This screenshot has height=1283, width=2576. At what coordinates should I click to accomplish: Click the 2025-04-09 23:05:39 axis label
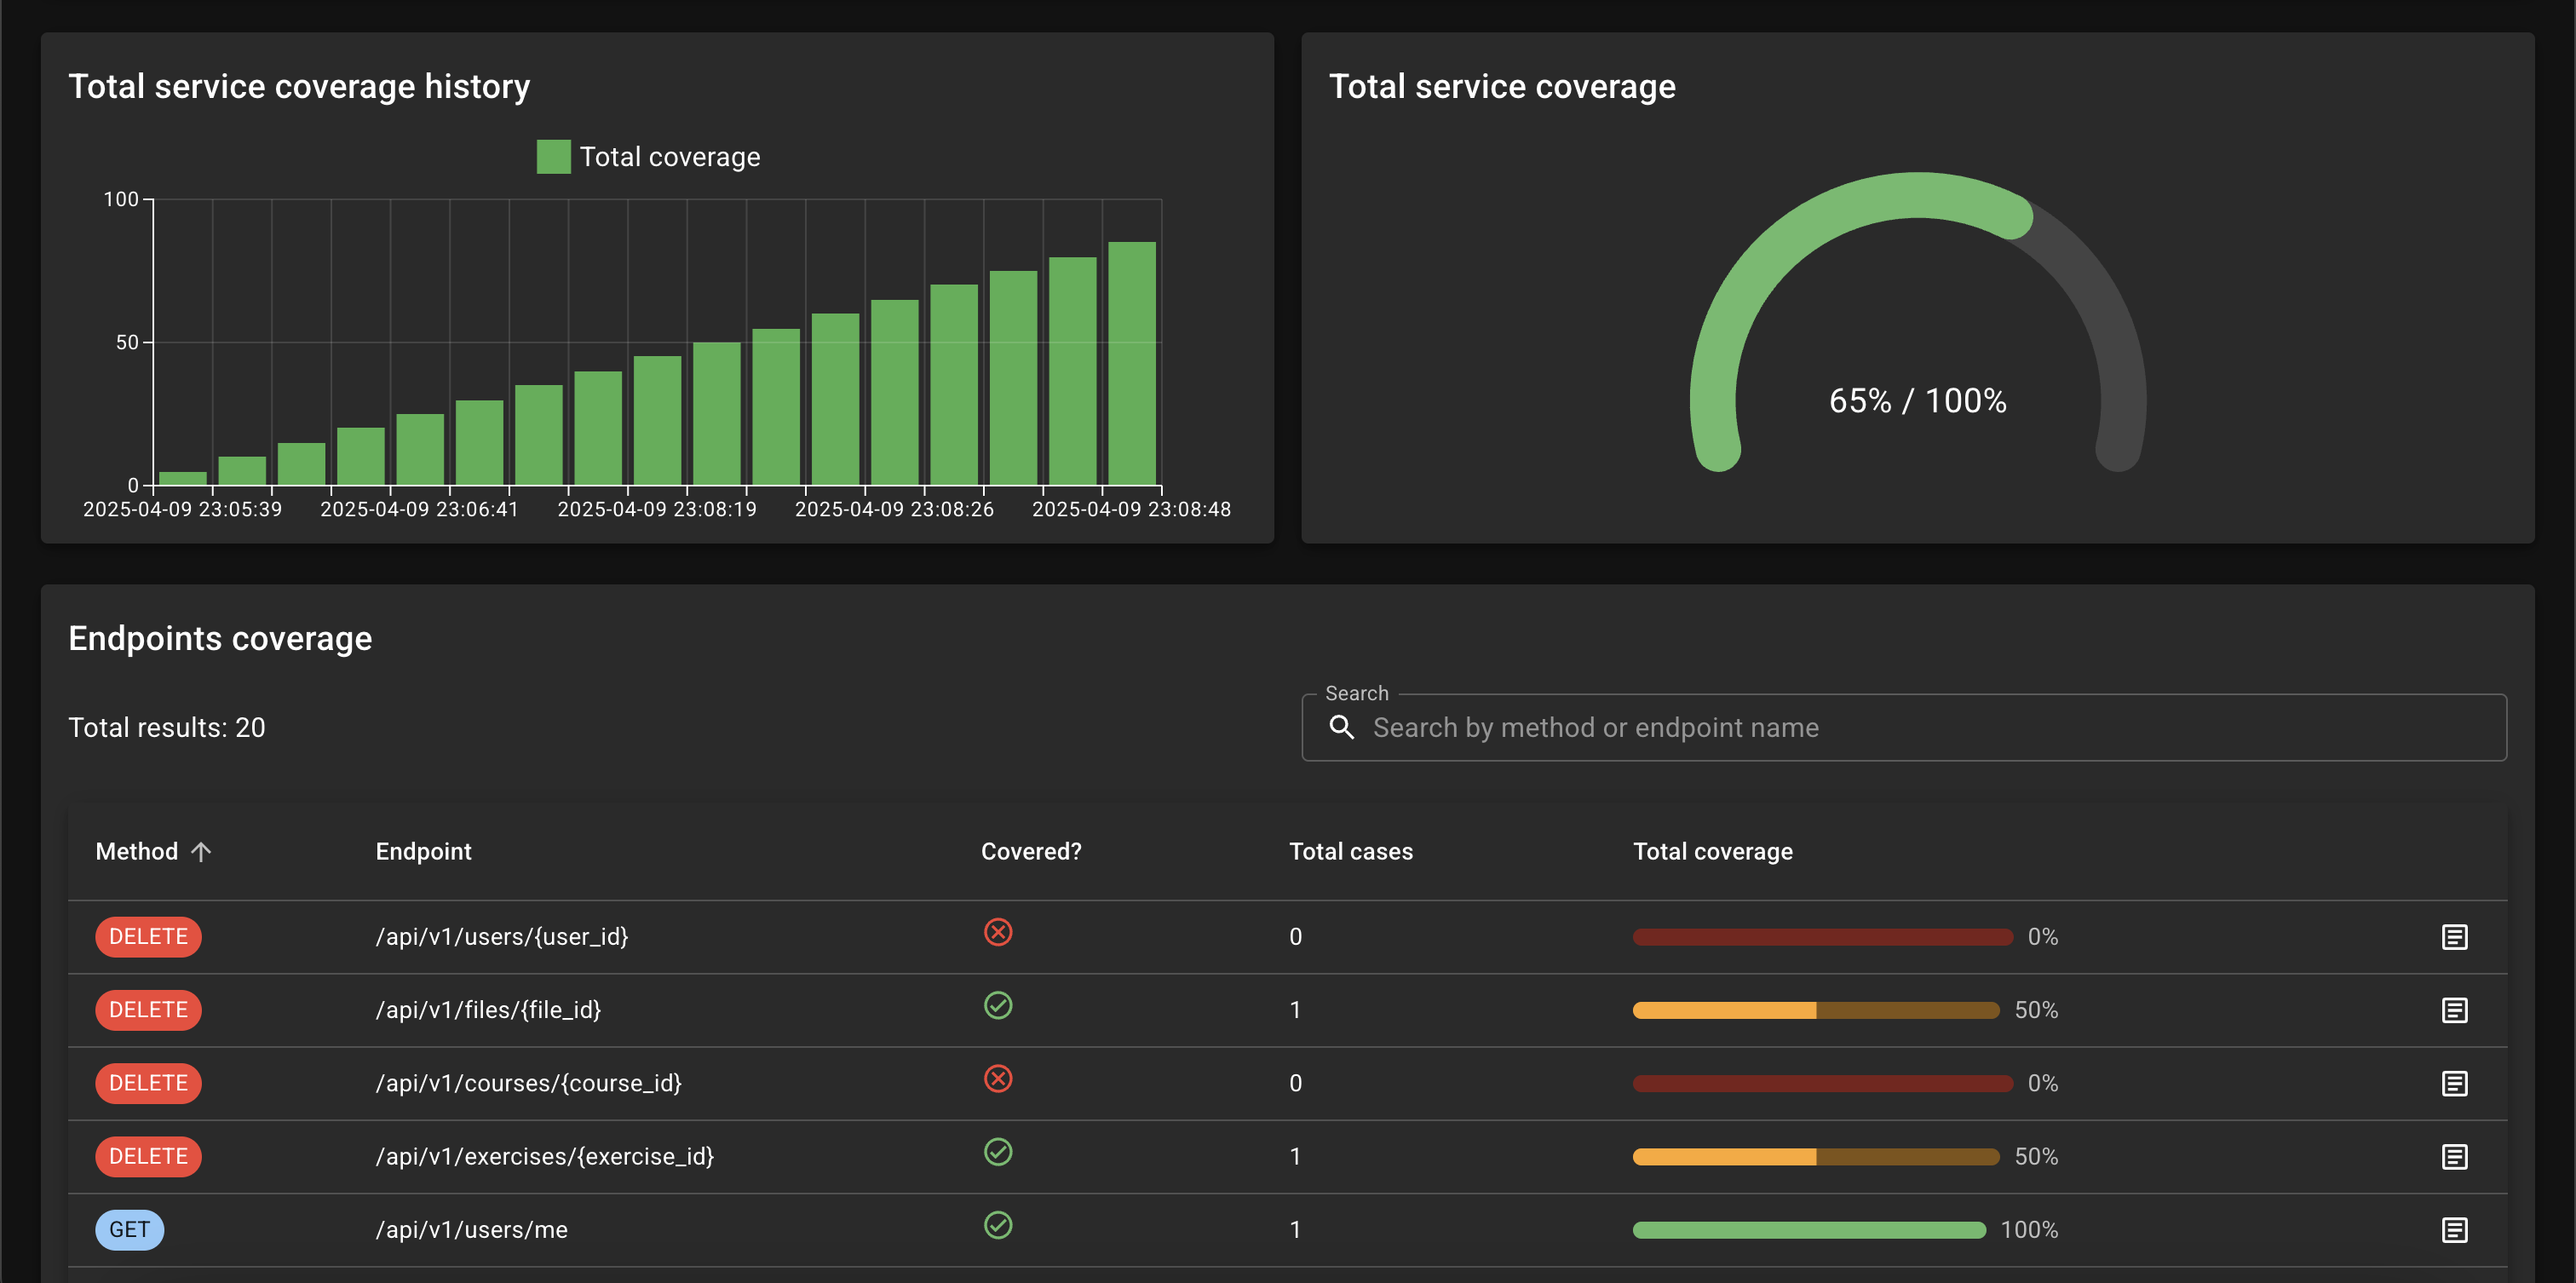182,510
